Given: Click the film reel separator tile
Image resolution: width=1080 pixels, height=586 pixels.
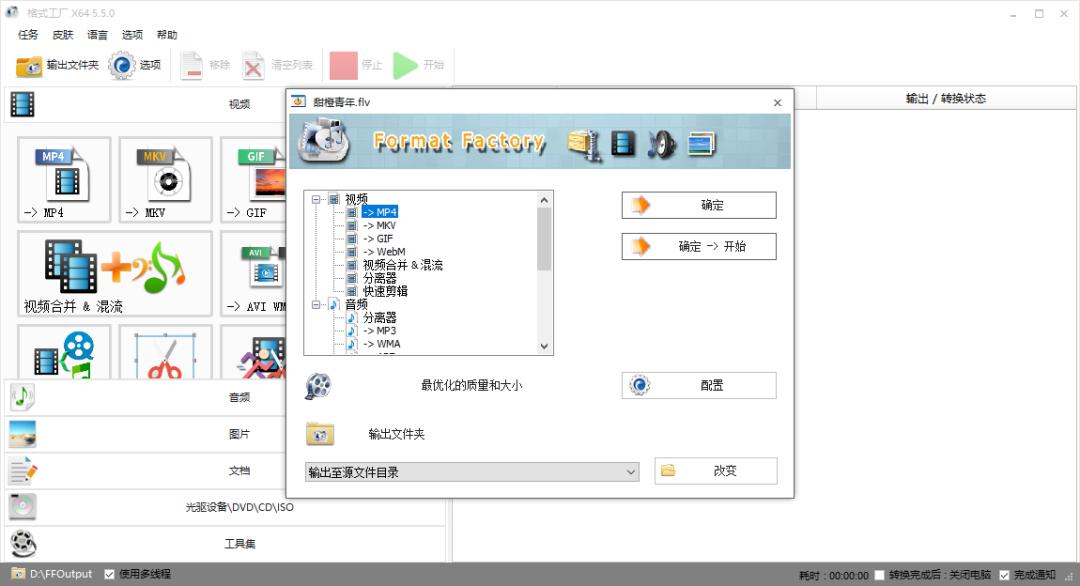Looking at the screenshot, I should pos(64,352).
